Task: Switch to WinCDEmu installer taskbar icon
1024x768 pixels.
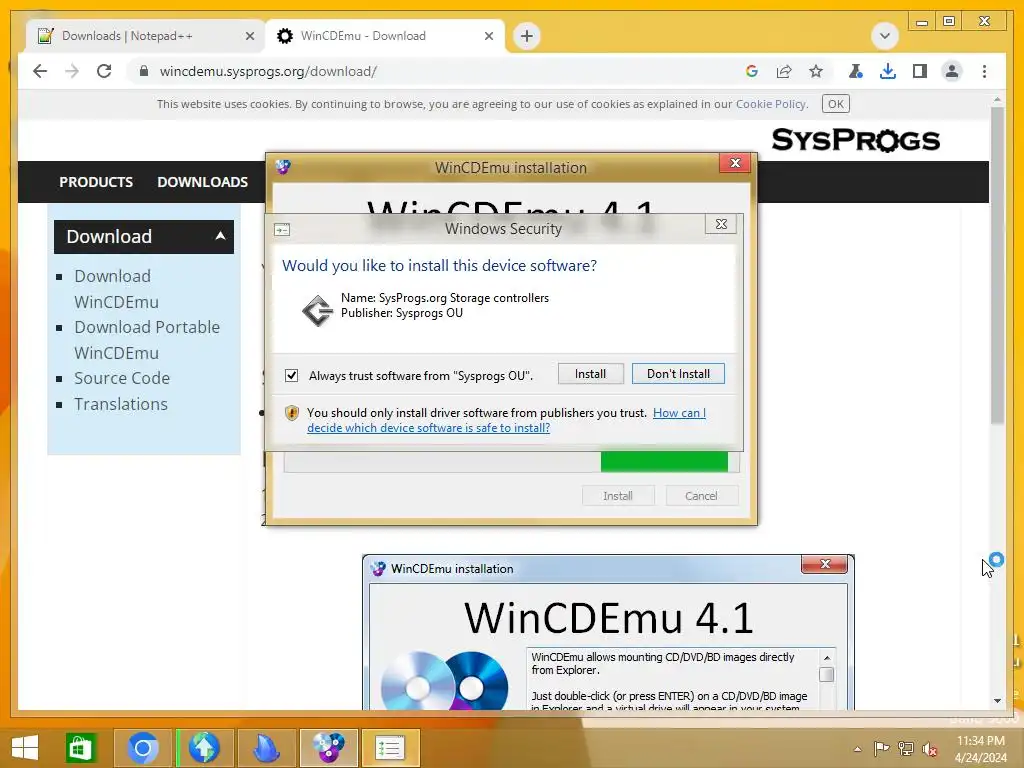Action: [x=328, y=748]
